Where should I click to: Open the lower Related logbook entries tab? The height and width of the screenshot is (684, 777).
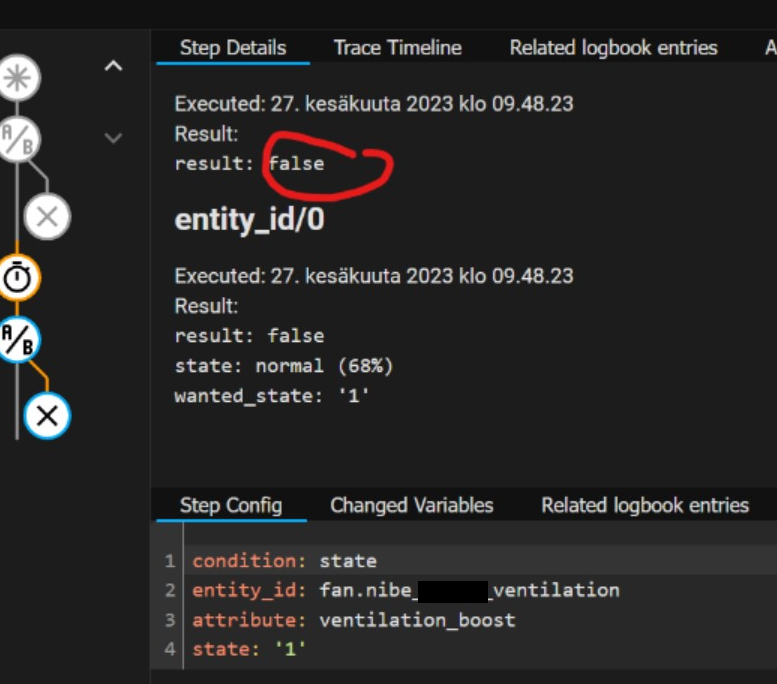pos(644,505)
